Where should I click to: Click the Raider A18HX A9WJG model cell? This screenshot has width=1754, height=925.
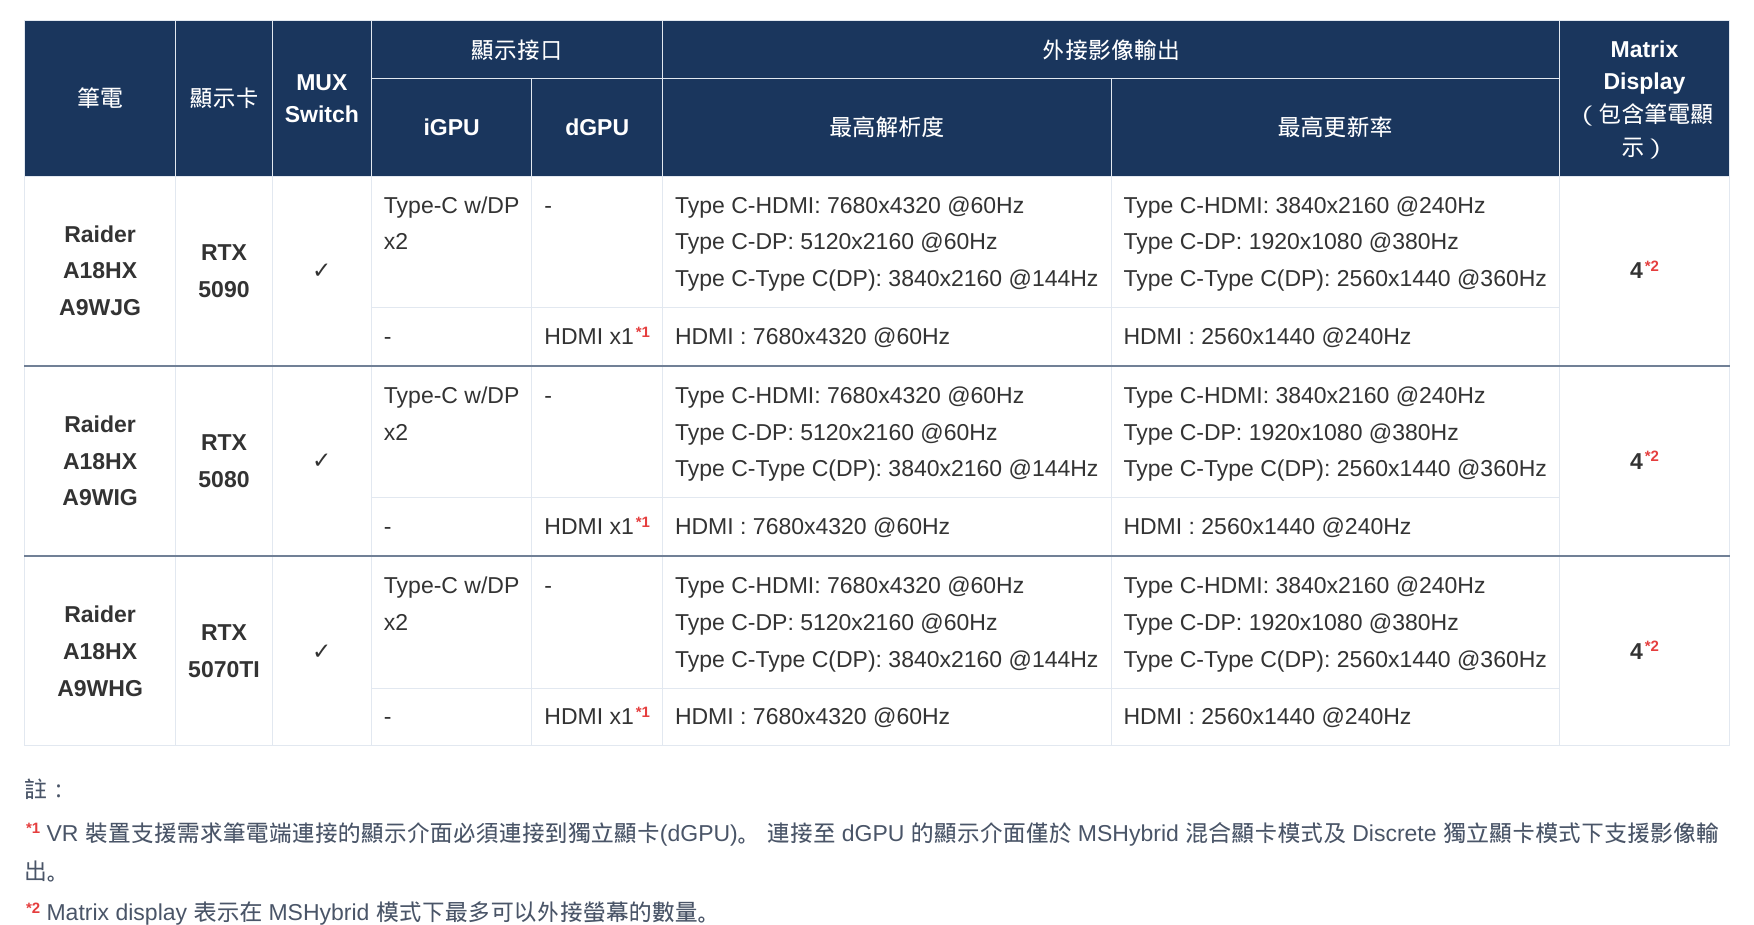click(x=100, y=271)
